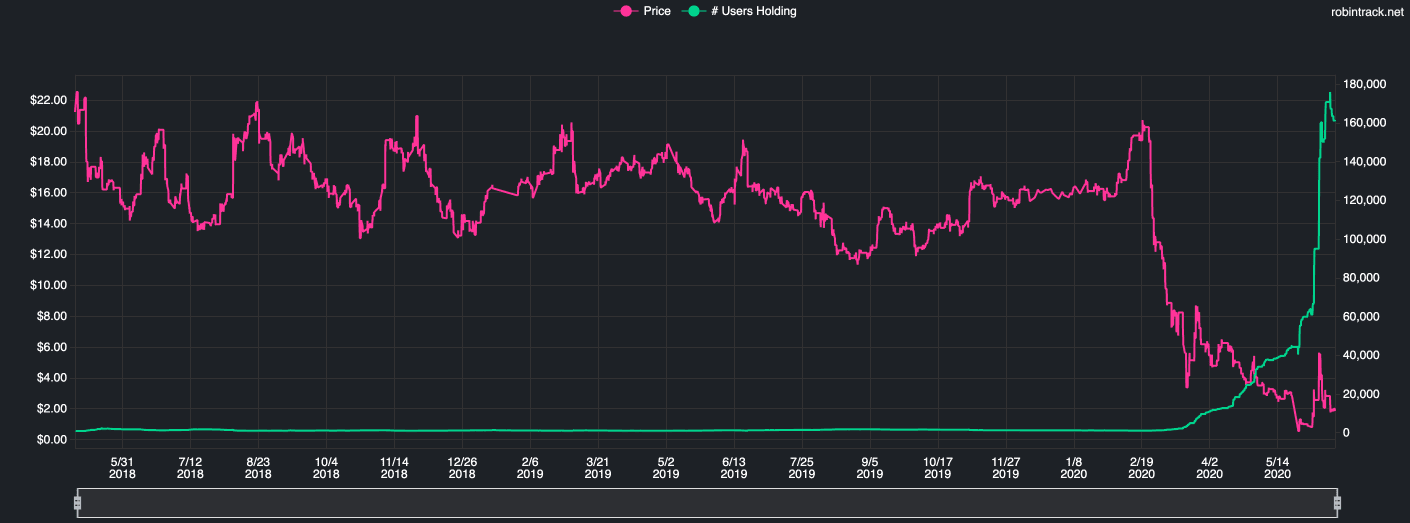The image size is (1410, 523).
Task: Click the 11/14 2018 date label
Action: pyautogui.click(x=394, y=468)
